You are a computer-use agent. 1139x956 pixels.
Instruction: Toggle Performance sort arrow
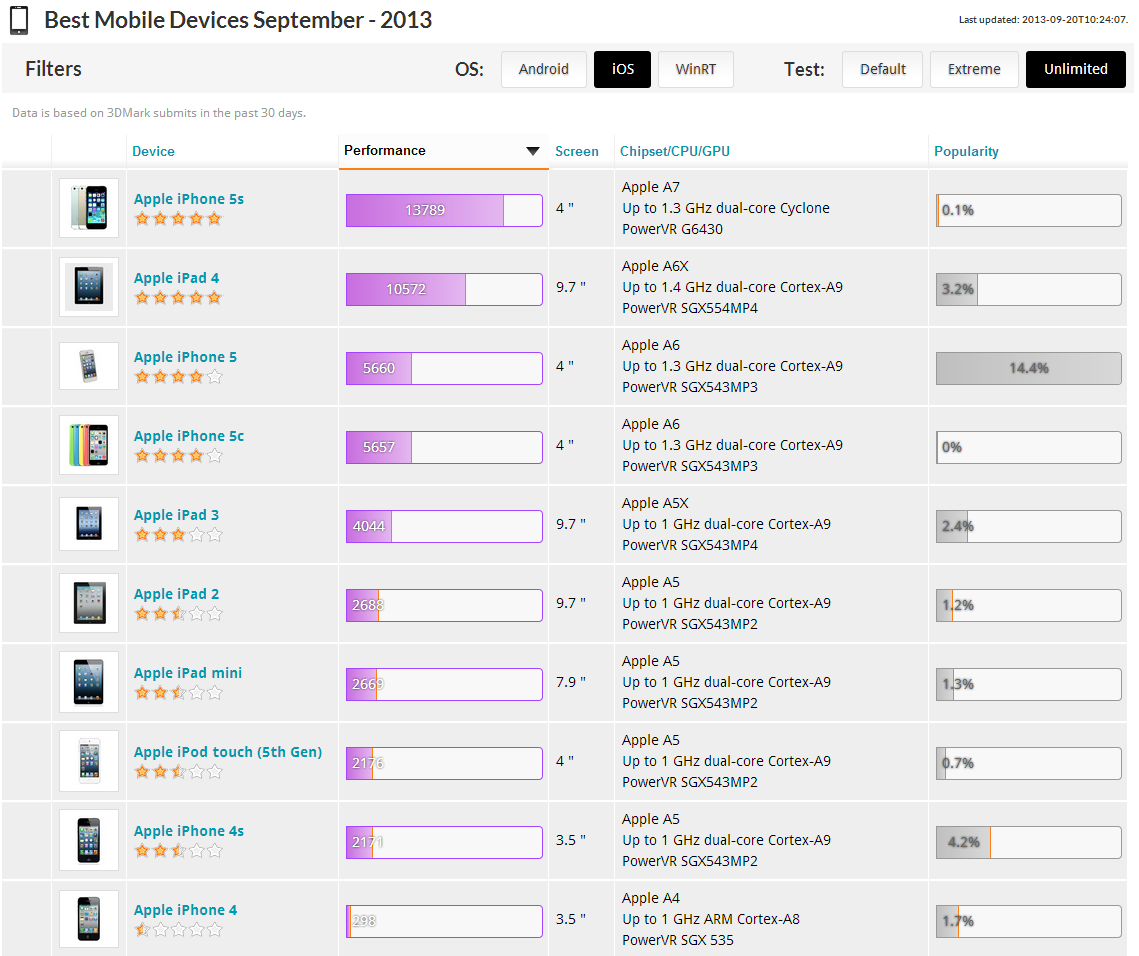coord(532,151)
